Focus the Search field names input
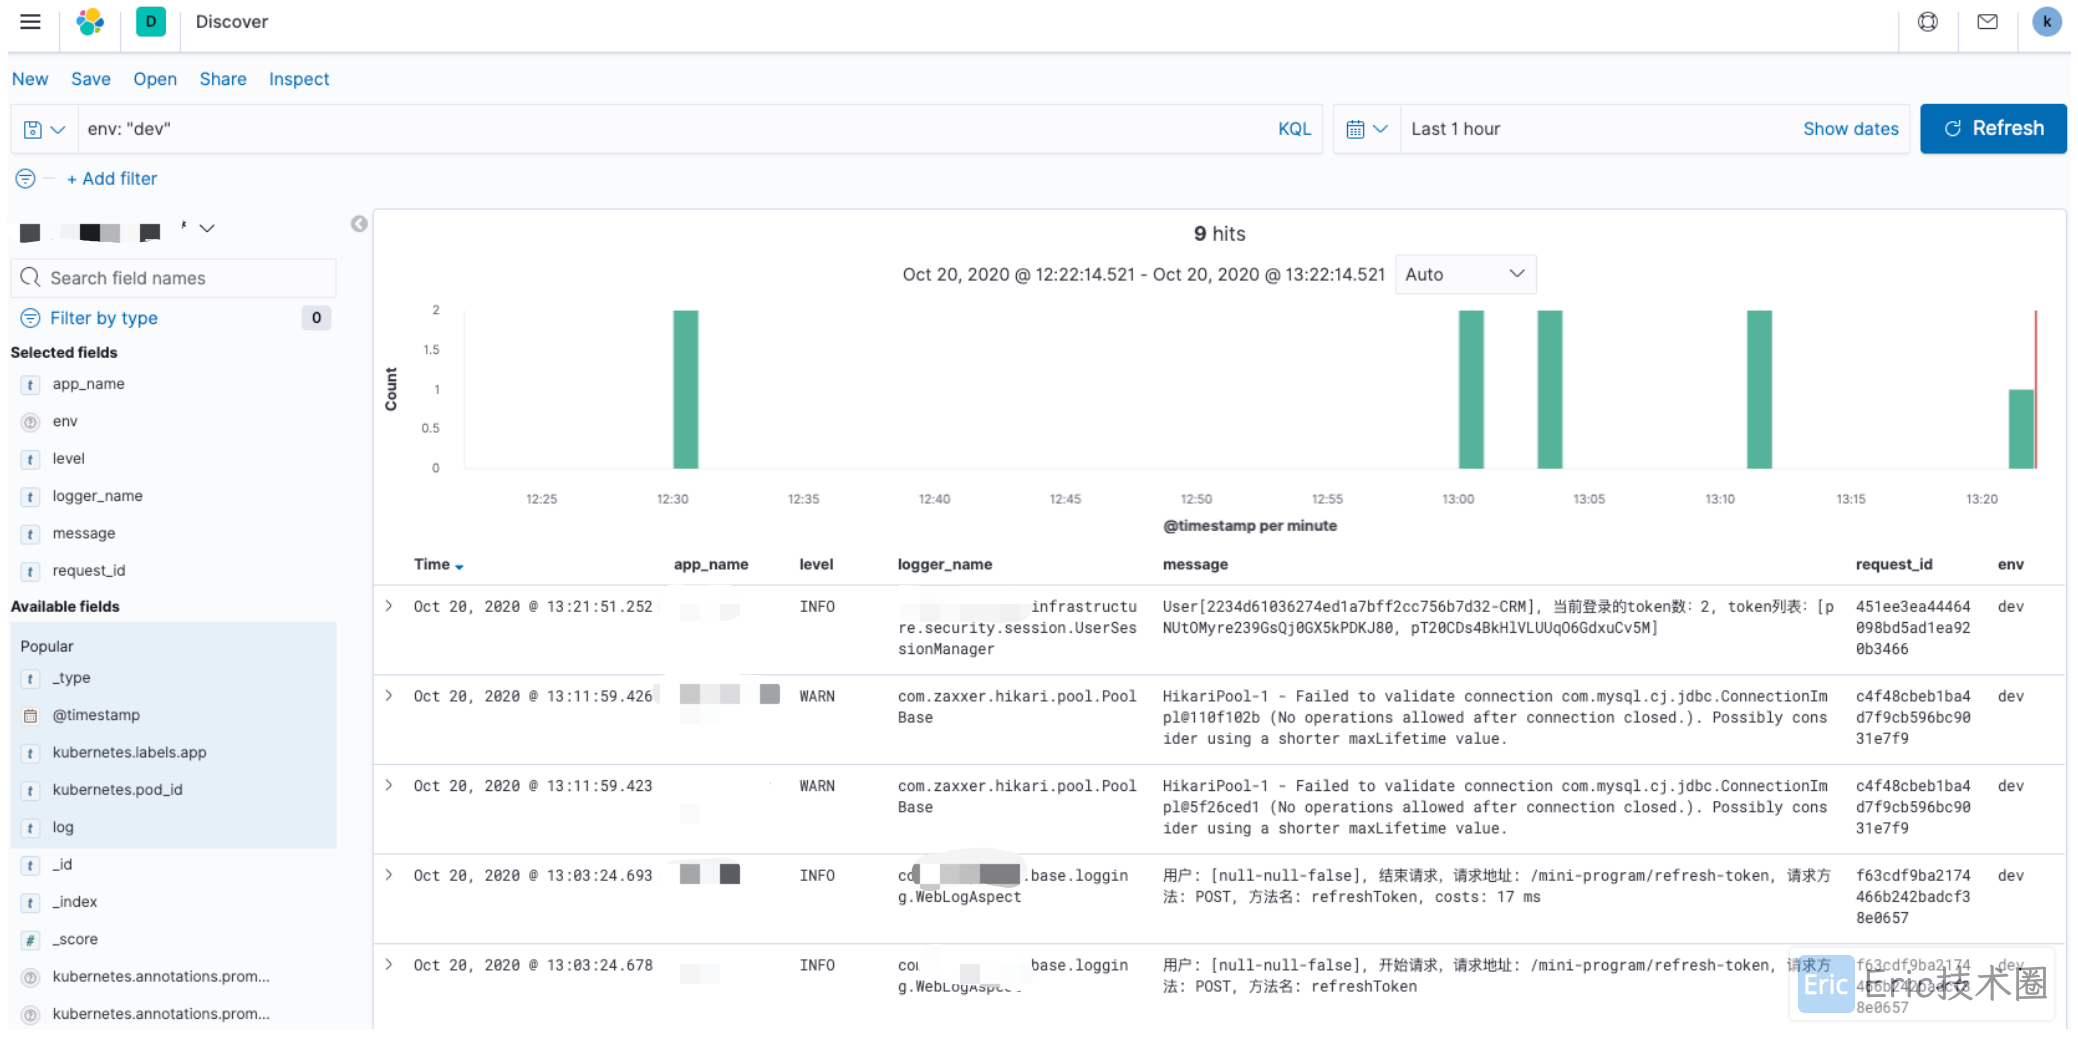 point(174,278)
